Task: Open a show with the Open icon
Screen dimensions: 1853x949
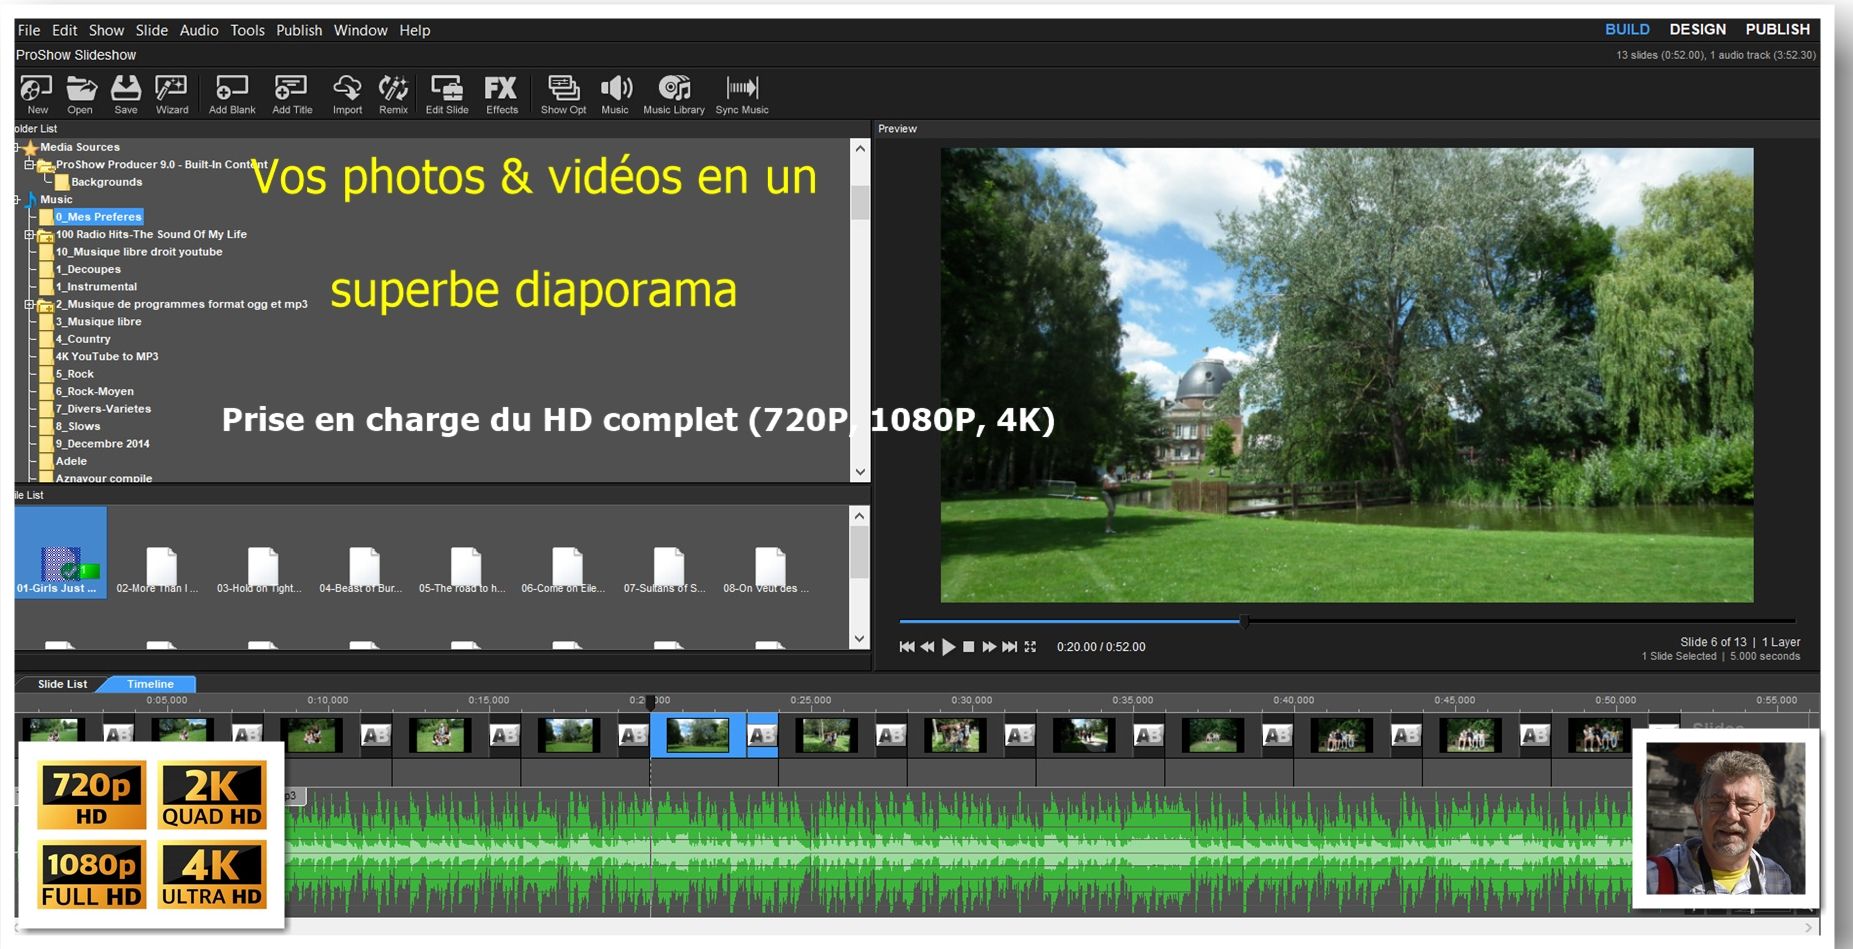Action: (80, 94)
